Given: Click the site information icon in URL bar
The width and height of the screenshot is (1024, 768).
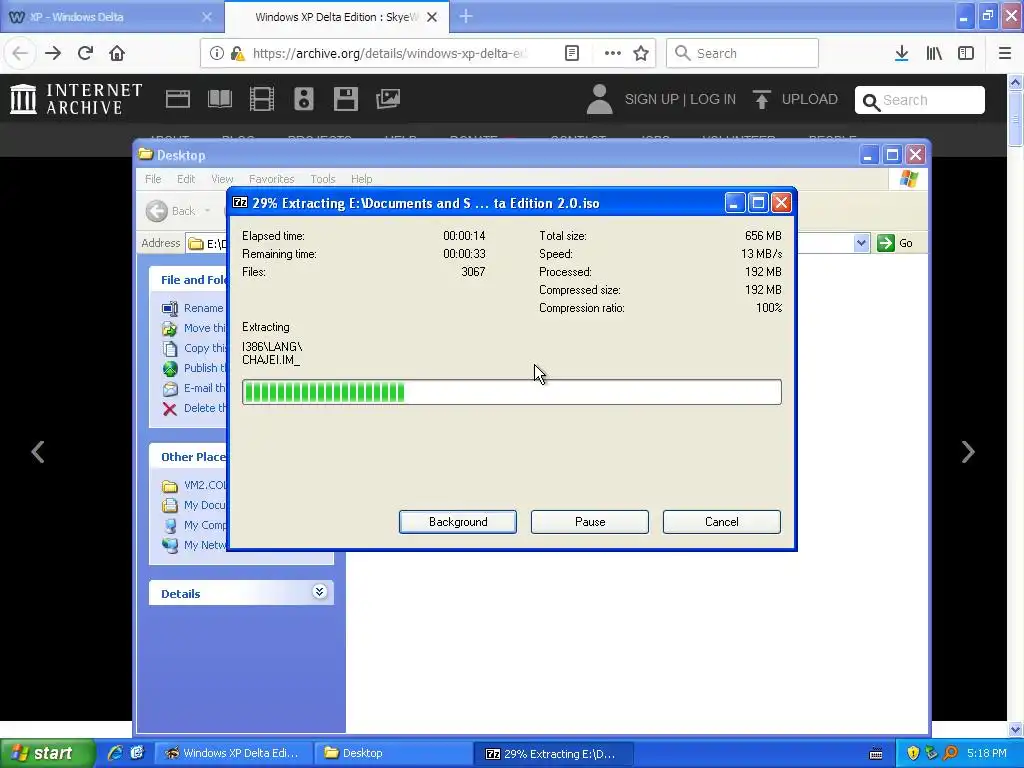Looking at the screenshot, I should [216, 53].
